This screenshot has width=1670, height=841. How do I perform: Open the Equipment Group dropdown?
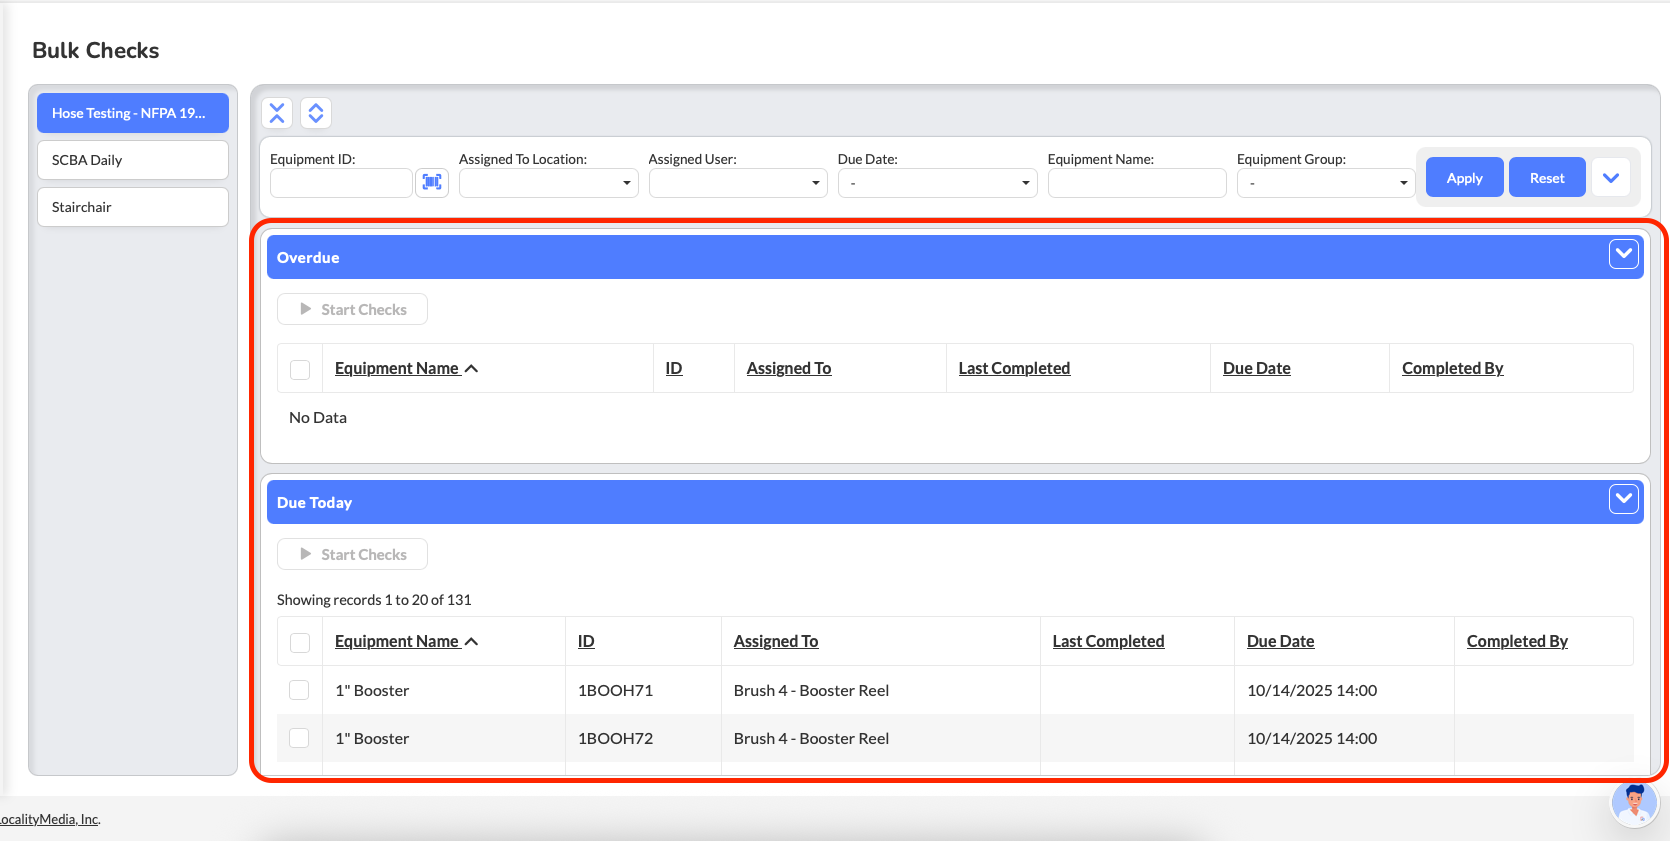point(1325,183)
